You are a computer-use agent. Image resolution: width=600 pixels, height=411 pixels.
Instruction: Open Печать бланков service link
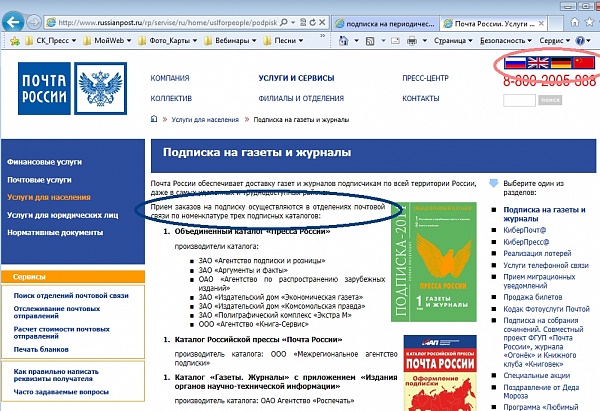pos(41,349)
